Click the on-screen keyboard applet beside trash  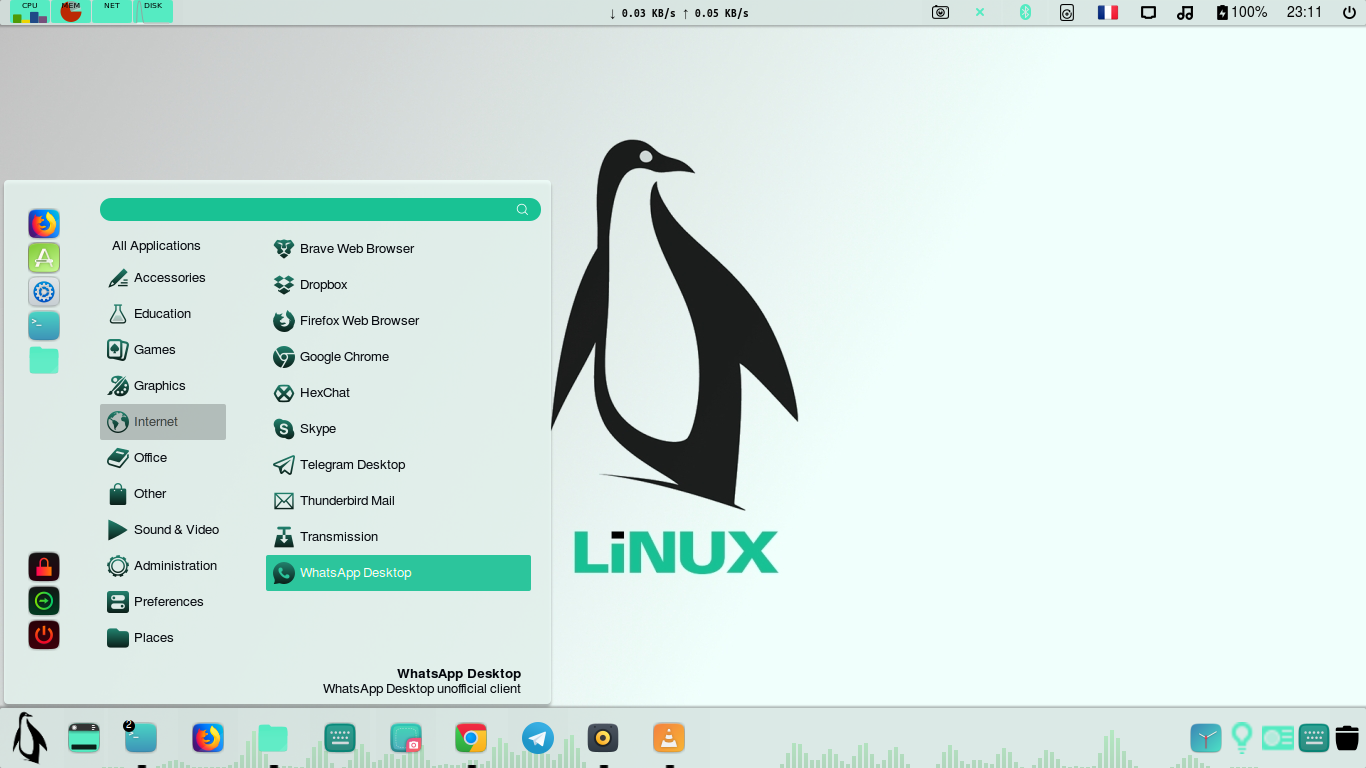tap(1314, 738)
